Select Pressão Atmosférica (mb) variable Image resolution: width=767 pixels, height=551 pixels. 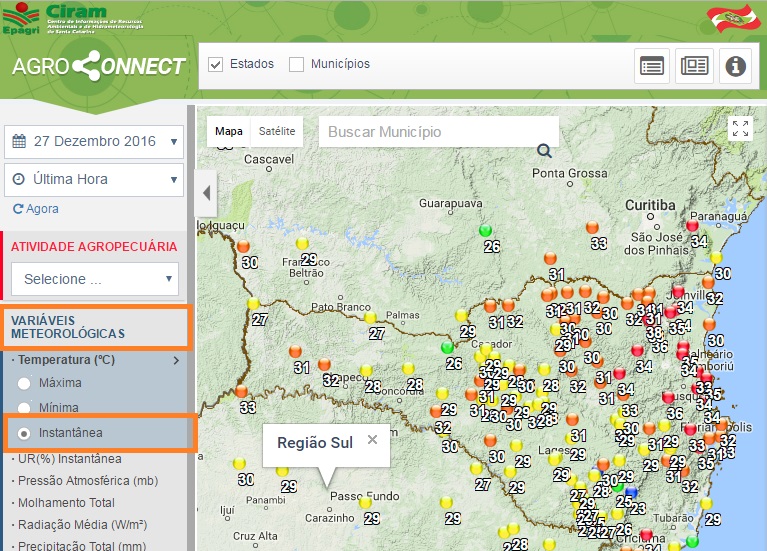tap(88, 481)
